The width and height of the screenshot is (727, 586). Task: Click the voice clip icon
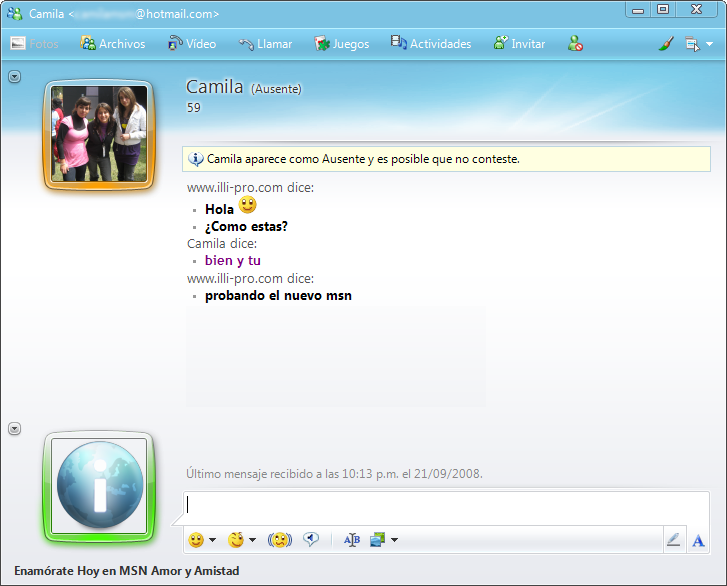click(x=311, y=540)
